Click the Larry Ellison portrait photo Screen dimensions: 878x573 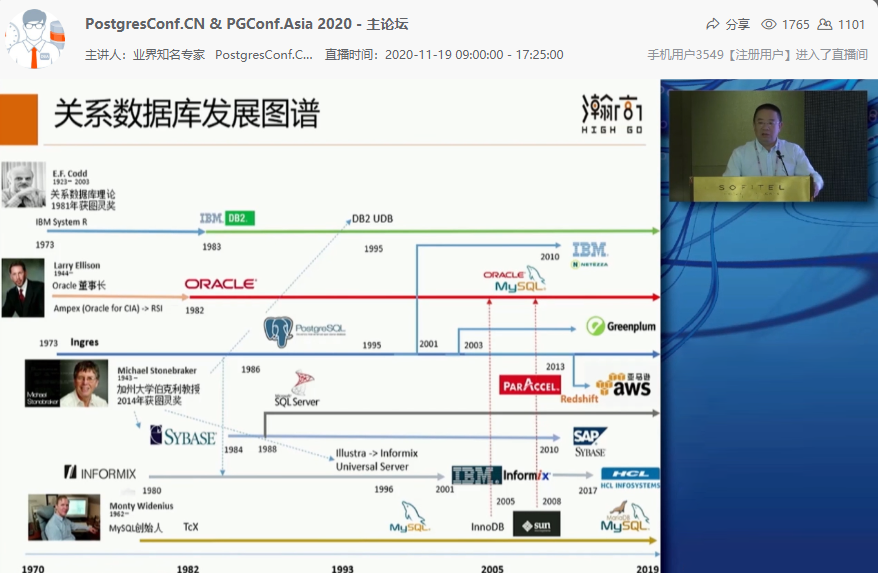pyautogui.click(x=23, y=288)
